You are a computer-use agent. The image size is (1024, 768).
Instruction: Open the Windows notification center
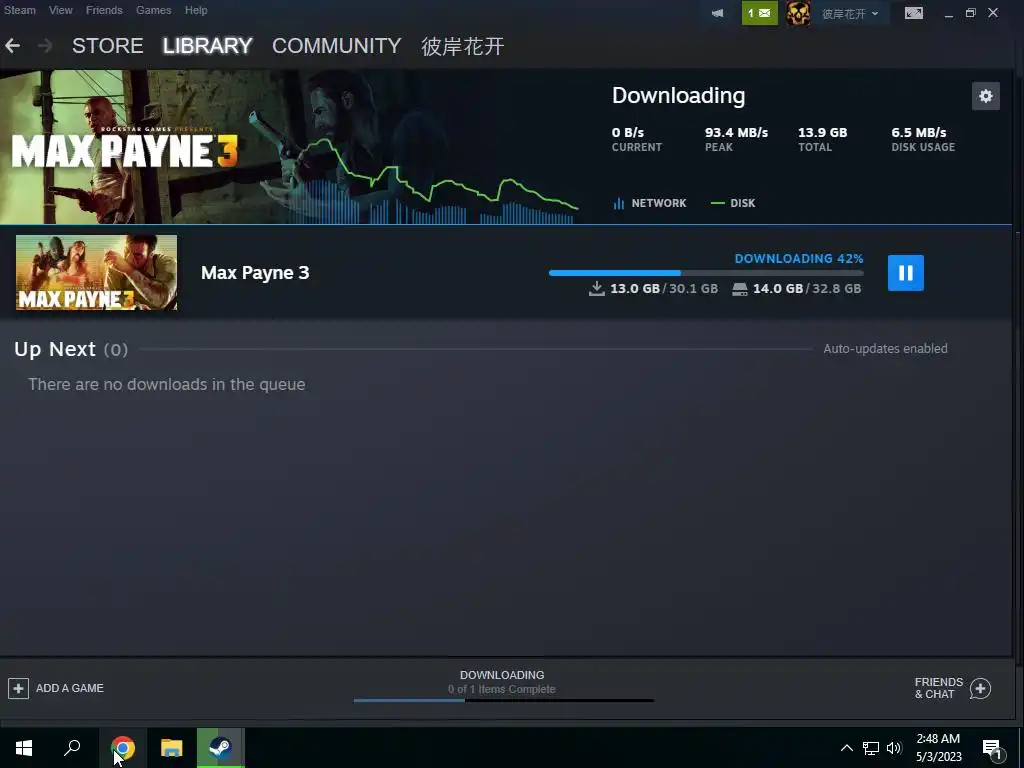tap(992, 750)
